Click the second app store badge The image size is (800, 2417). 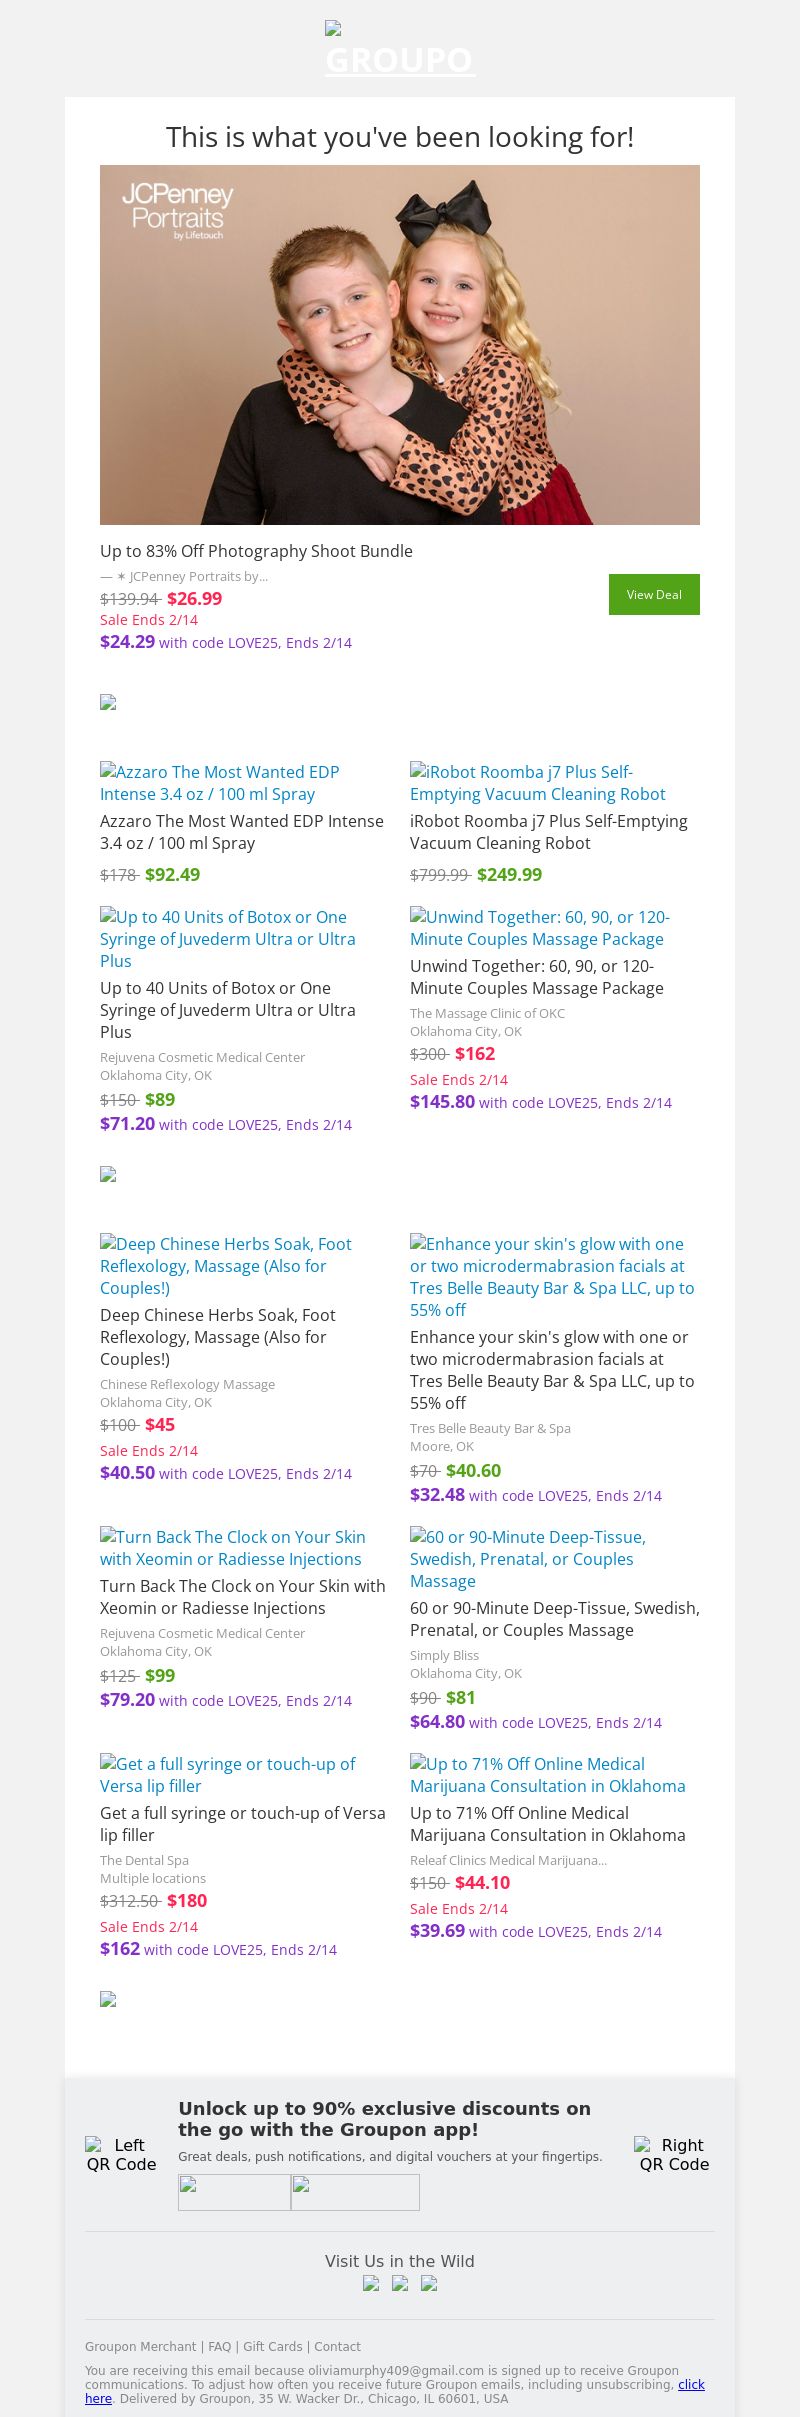click(x=355, y=2192)
